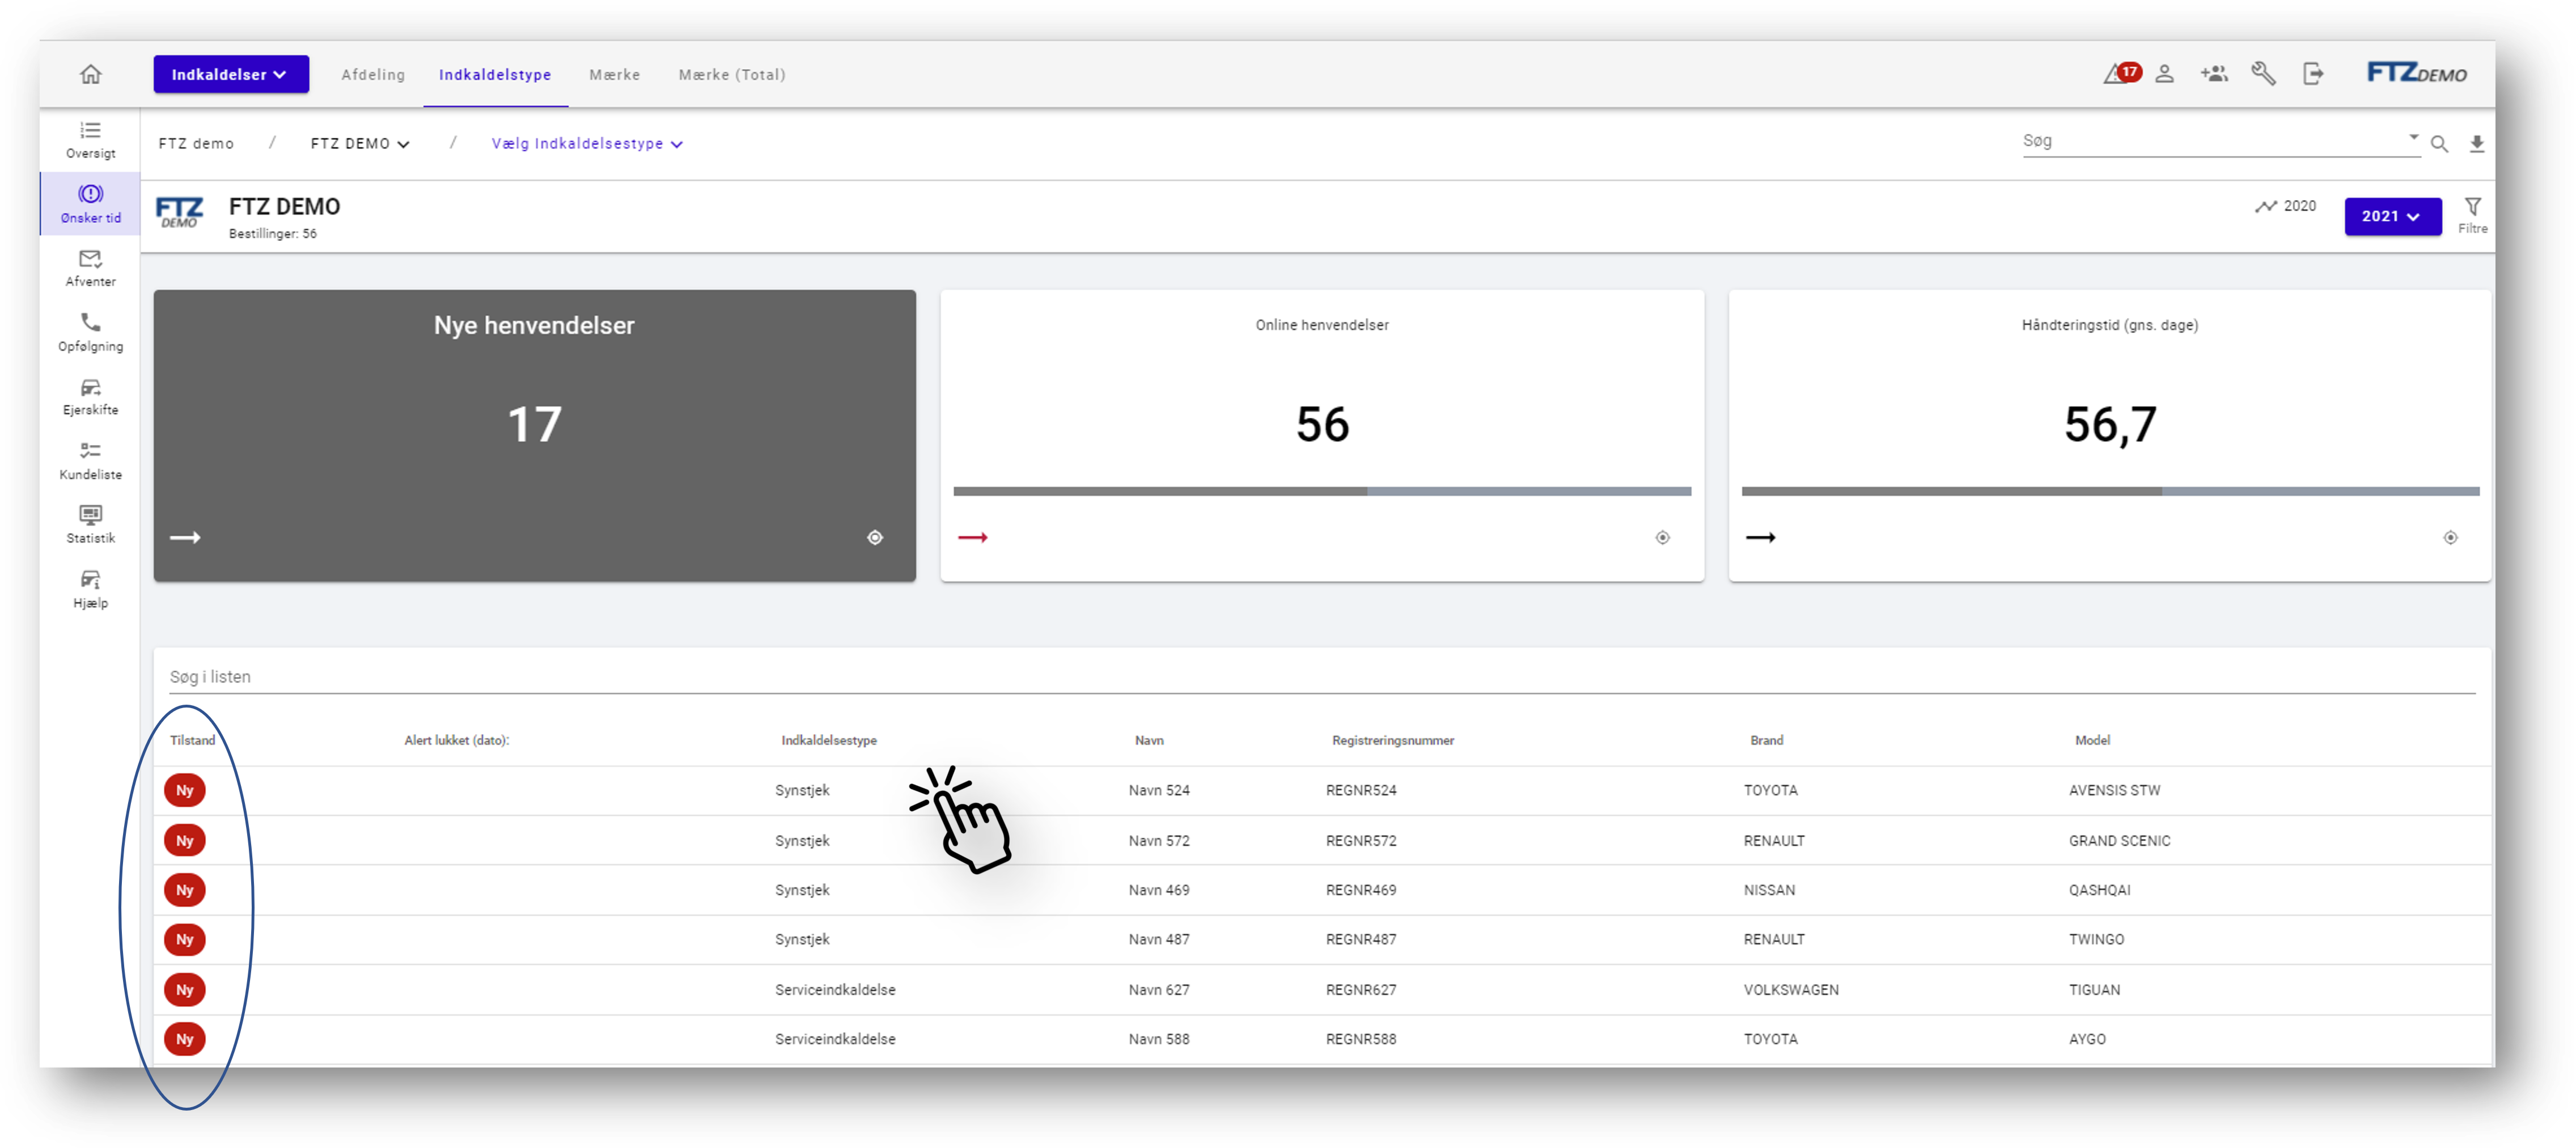Screen dimensions: 2576x1148
Task: Select REGNR524 registration cell
Action: pos(1361,790)
